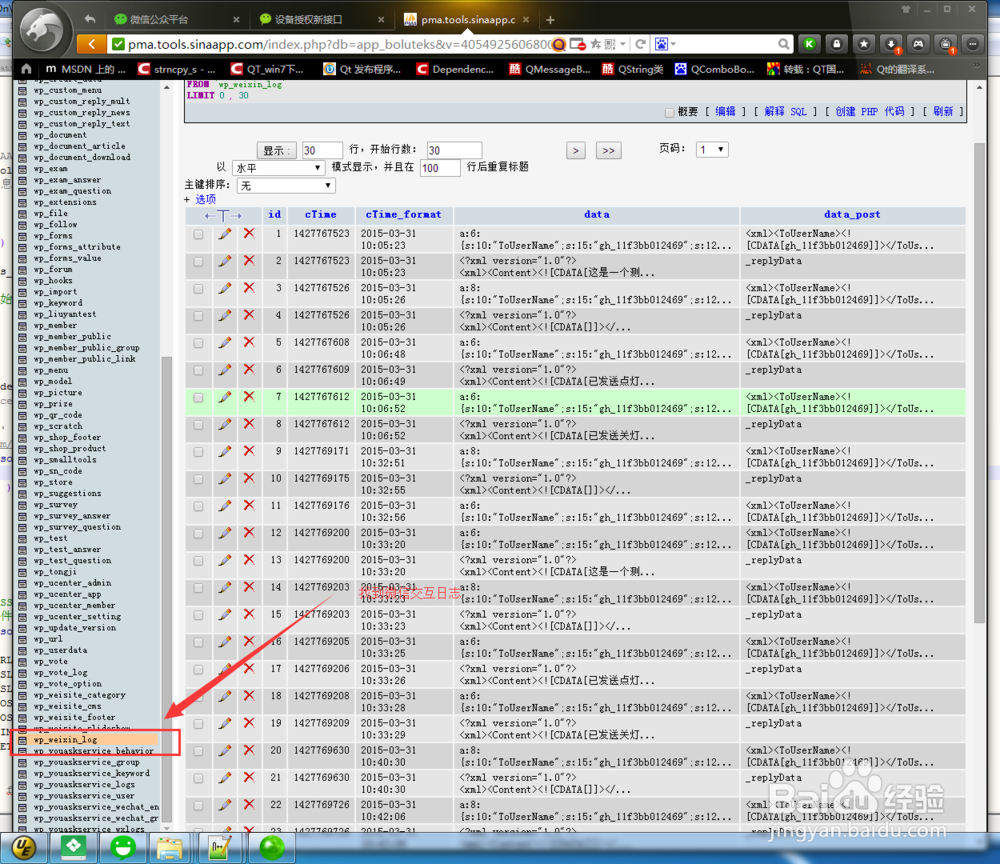Open the notepad app in taskbar
This screenshot has height=864, width=1000.
(219, 847)
